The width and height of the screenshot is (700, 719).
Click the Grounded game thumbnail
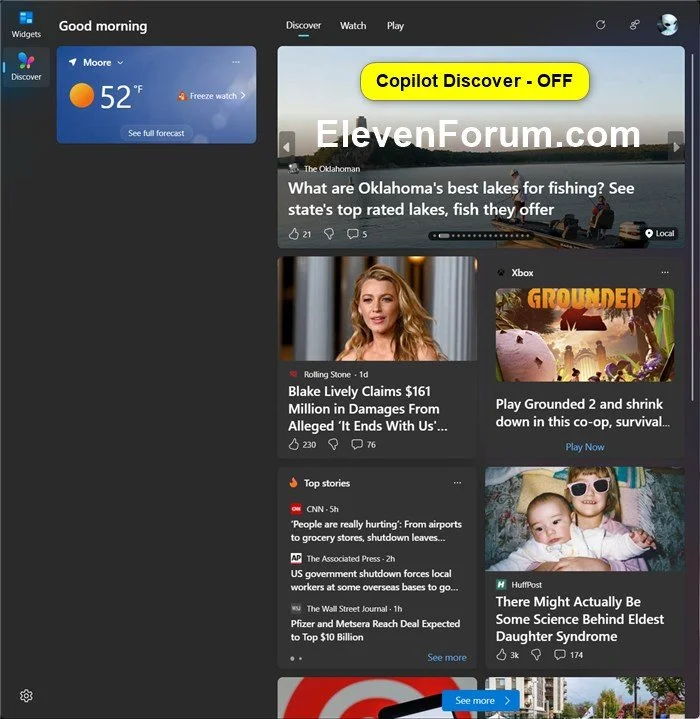(x=584, y=335)
